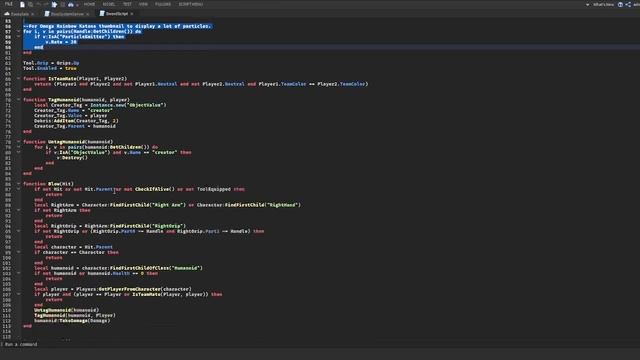The height and width of the screenshot is (360, 640).
Task: Open the quick access toolbar dropdown arrow
Action: (77, 5)
